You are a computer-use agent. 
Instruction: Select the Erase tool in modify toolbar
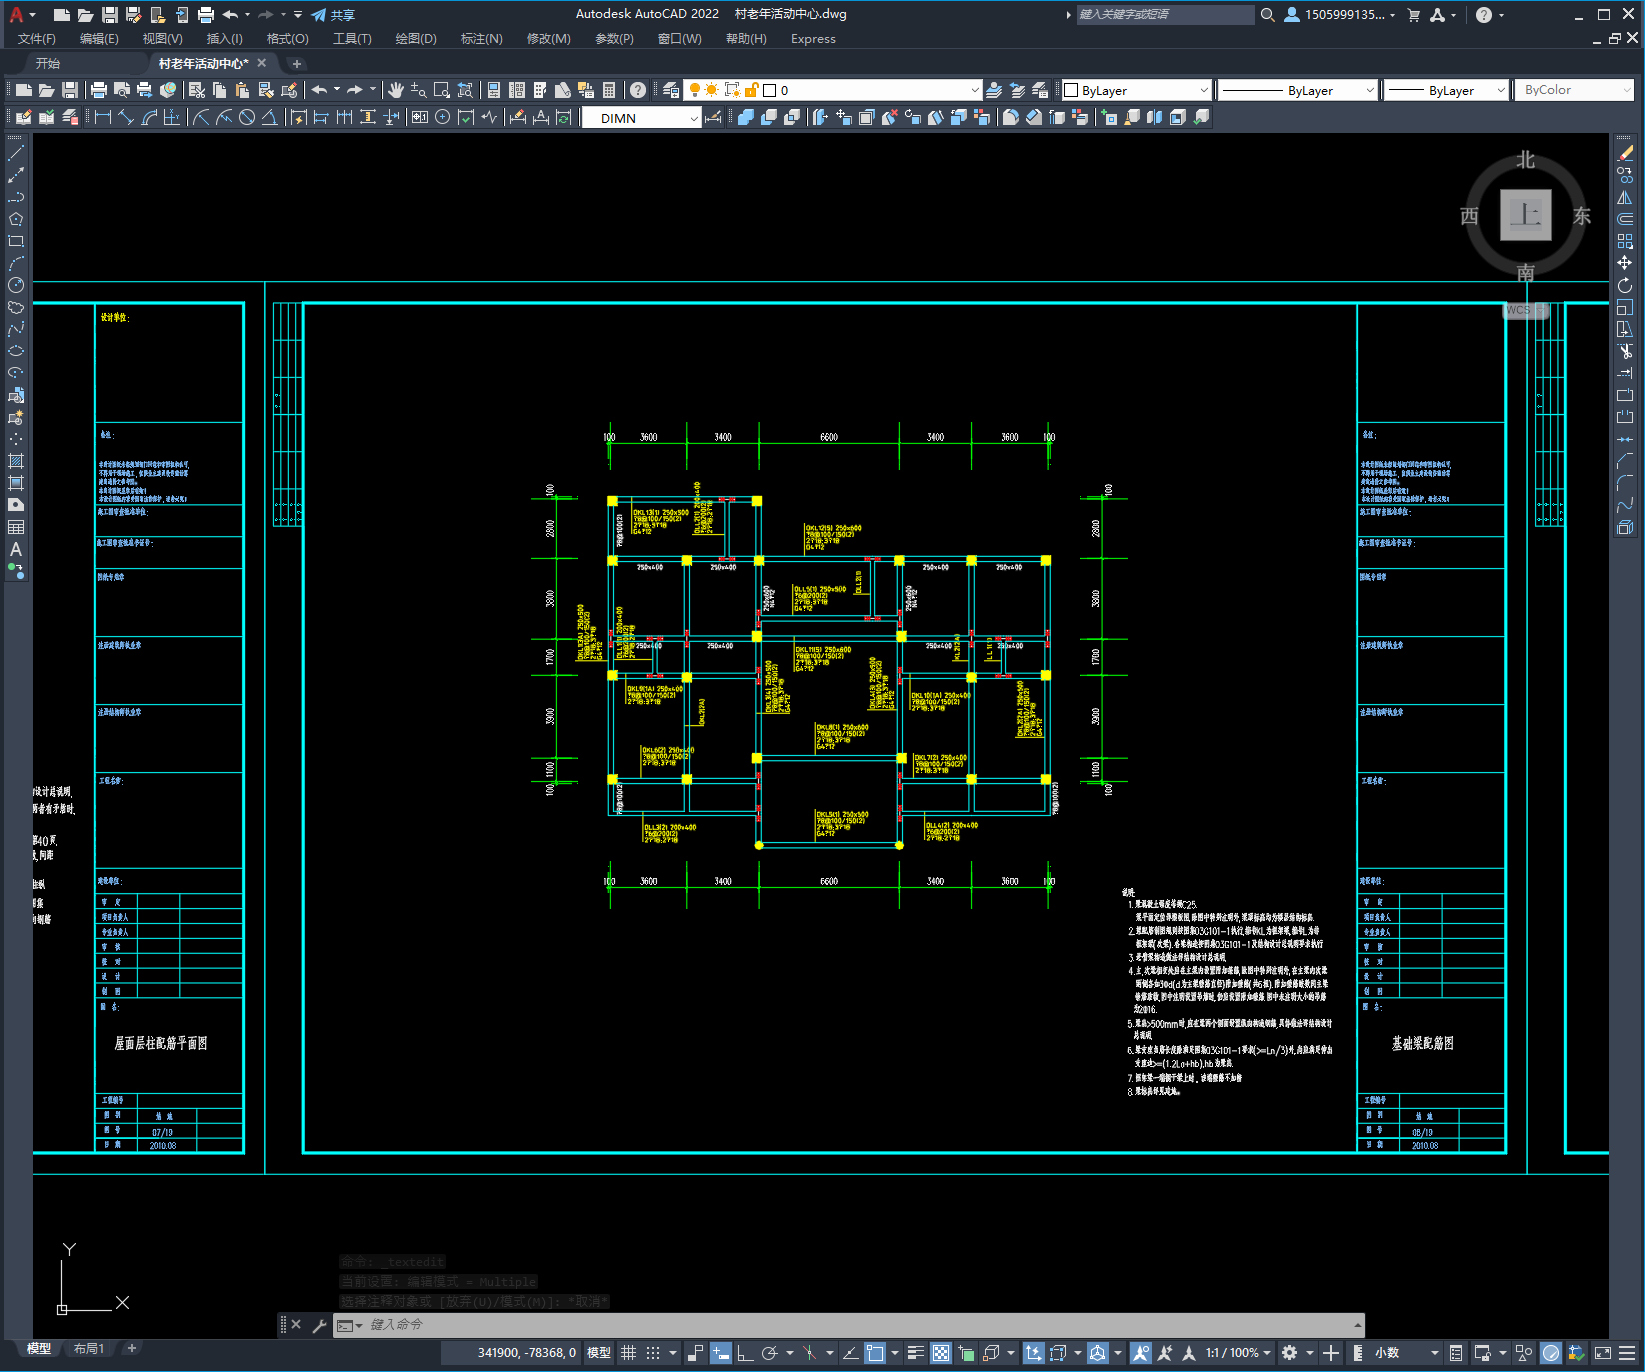[1625, 153]
